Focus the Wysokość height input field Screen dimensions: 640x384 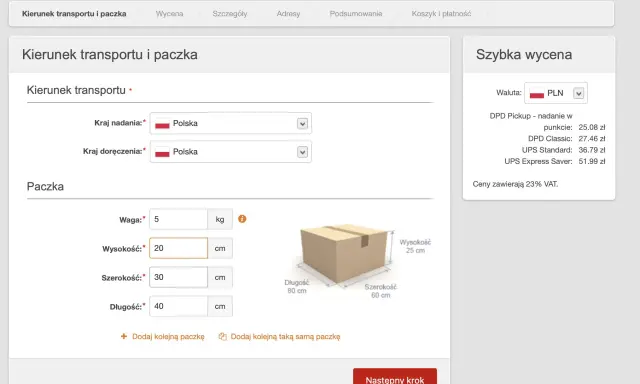pos(178,248)
